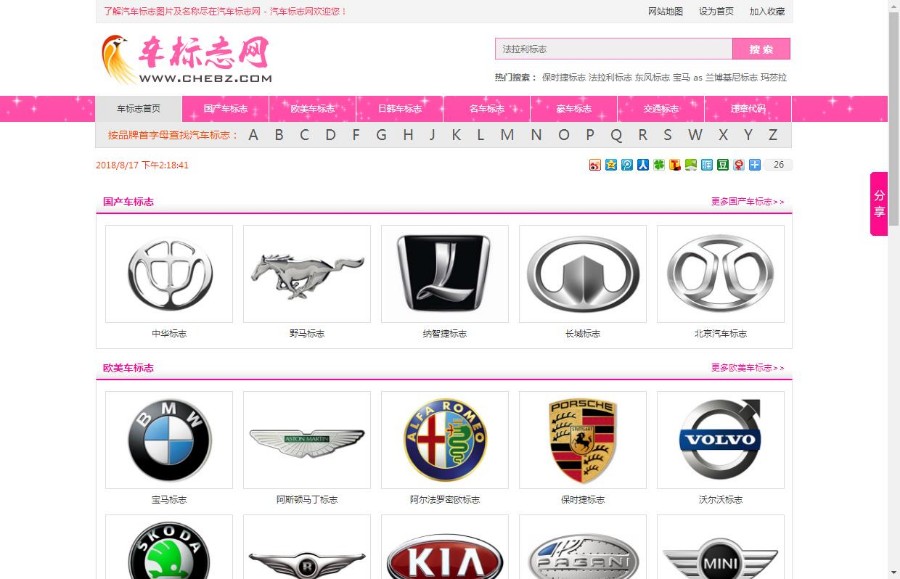
Task: Open 网站地图 link
Action: (665, 11)
